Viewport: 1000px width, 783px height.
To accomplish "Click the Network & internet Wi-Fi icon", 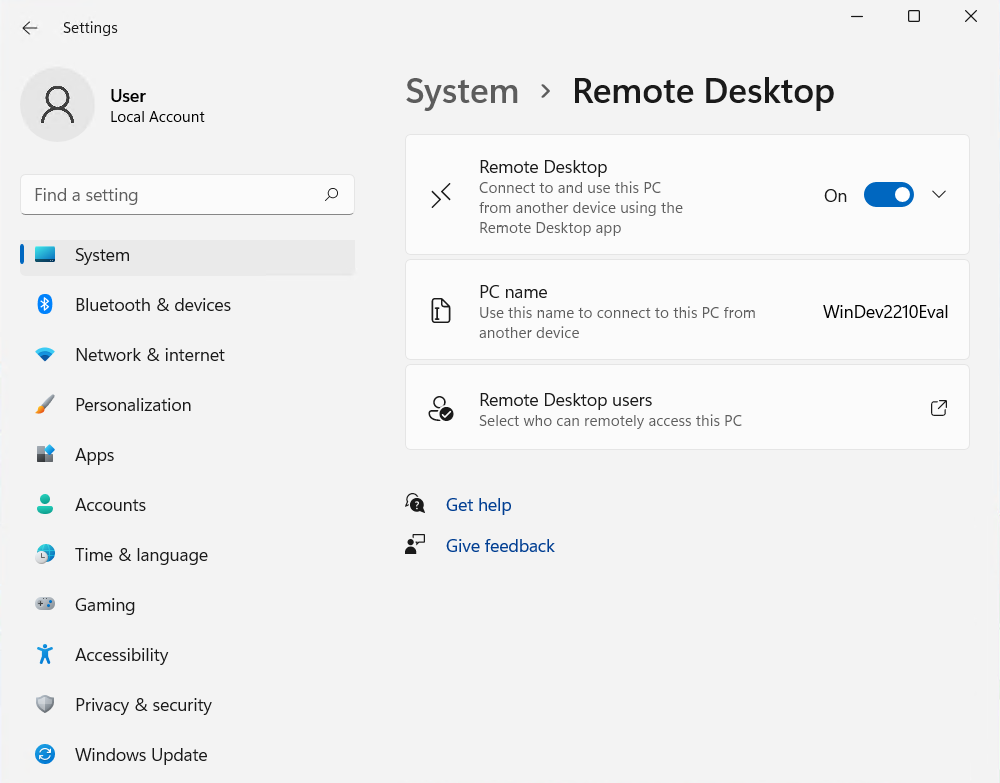I will [45, 355].
